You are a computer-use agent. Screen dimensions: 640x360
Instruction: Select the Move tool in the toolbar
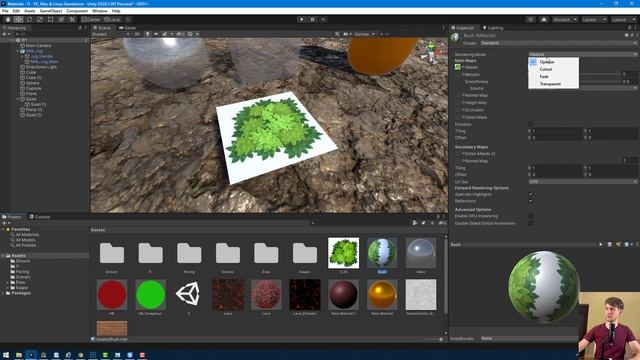point(18,19)
